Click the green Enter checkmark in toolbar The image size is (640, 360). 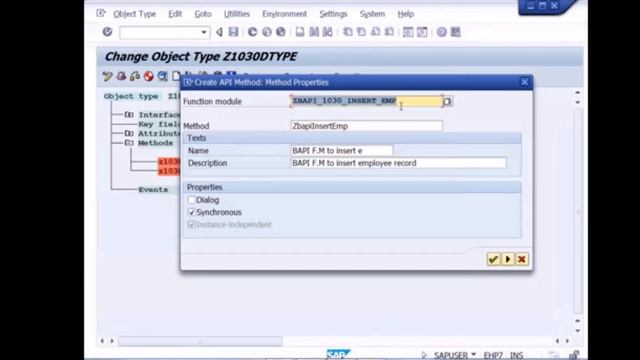[107, 32]
